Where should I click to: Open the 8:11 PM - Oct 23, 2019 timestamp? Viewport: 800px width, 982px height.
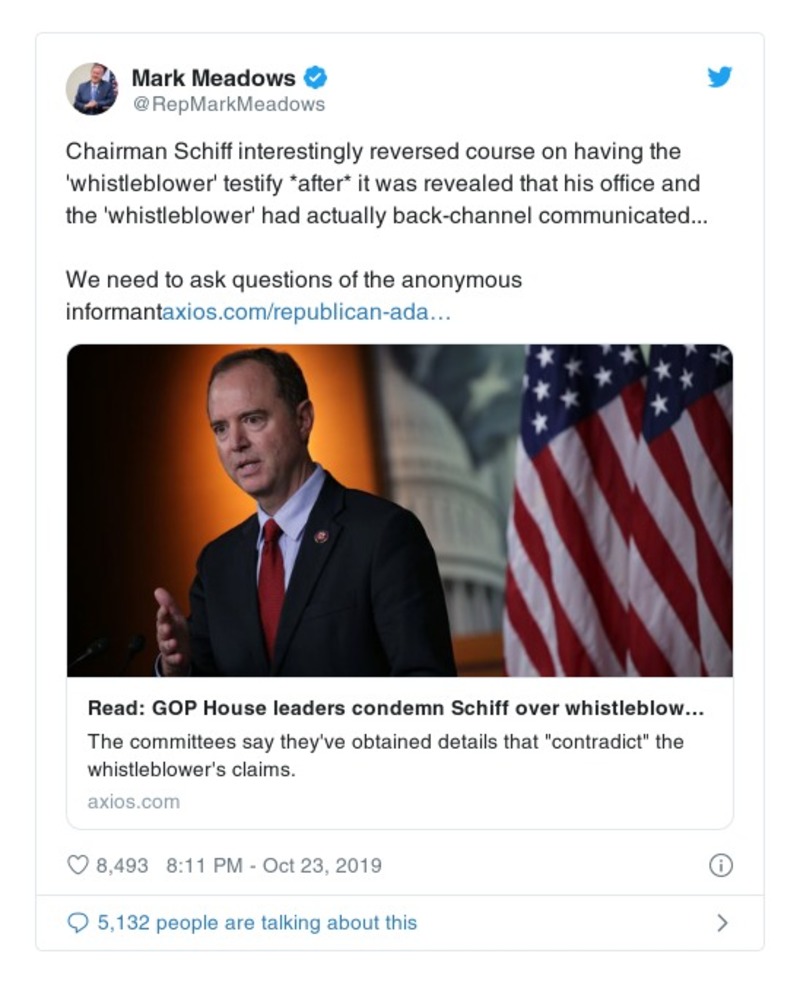pos(270,865)
